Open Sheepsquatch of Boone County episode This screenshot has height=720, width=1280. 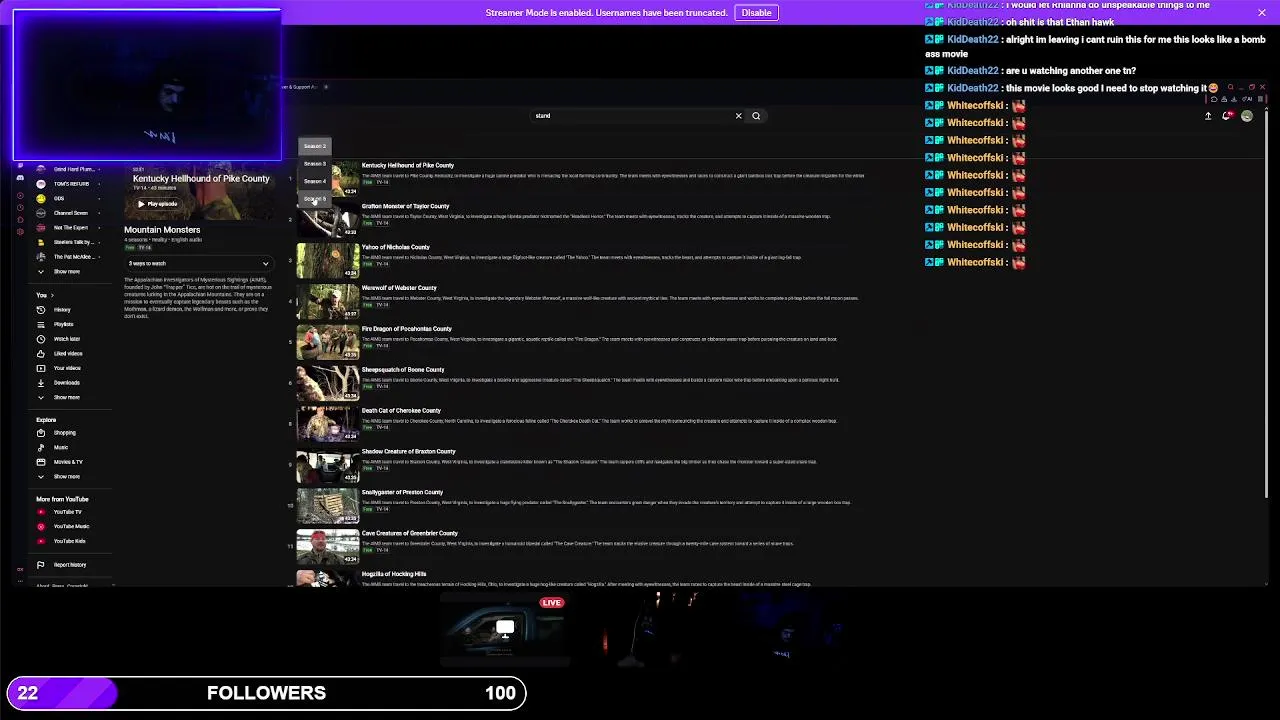pyautogui.click(x=403, y=370)
